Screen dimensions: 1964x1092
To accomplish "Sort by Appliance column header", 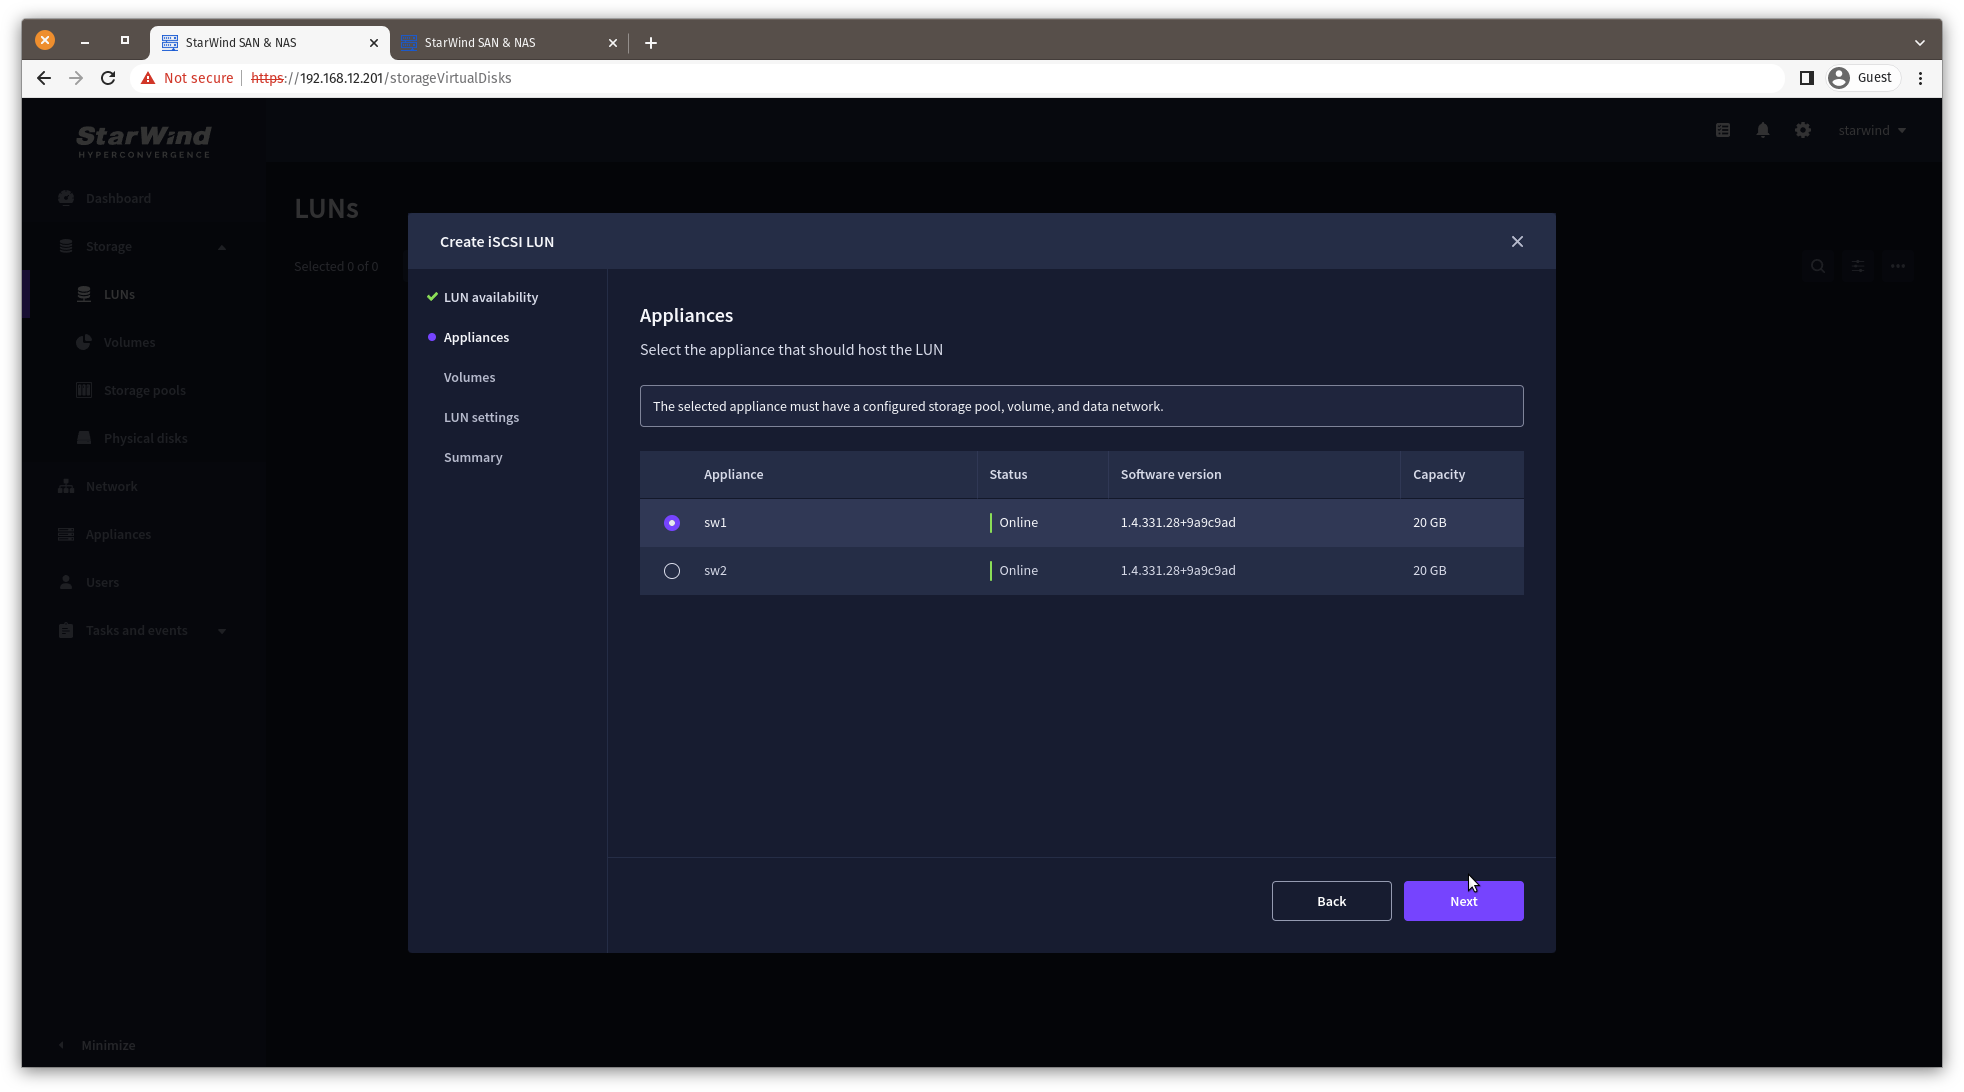I will (733, 475).
